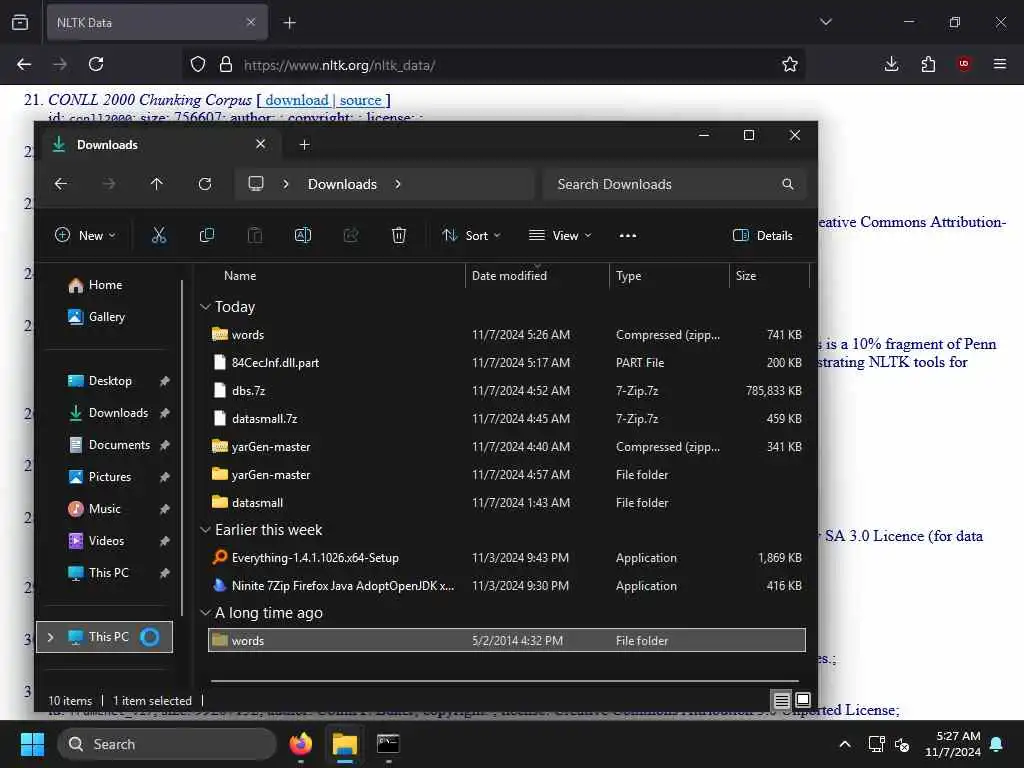Screen dimensions: 1024x768
Task: Open Firefox view icon at tab strip start
Action: 20,22
